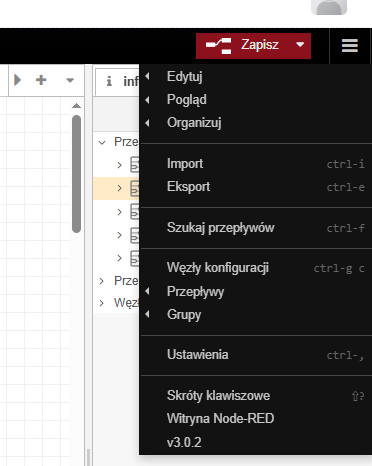Click the user profile avatar icon
The height and width of the screenshot is (466, 372).
(x=329, y=7)
